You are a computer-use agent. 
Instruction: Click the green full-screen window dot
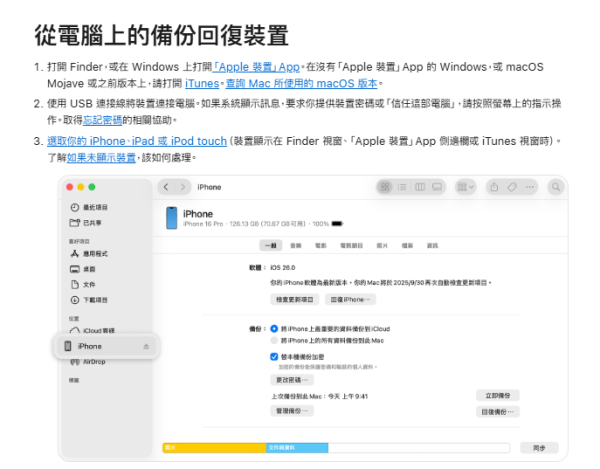[x=92, y=187]
